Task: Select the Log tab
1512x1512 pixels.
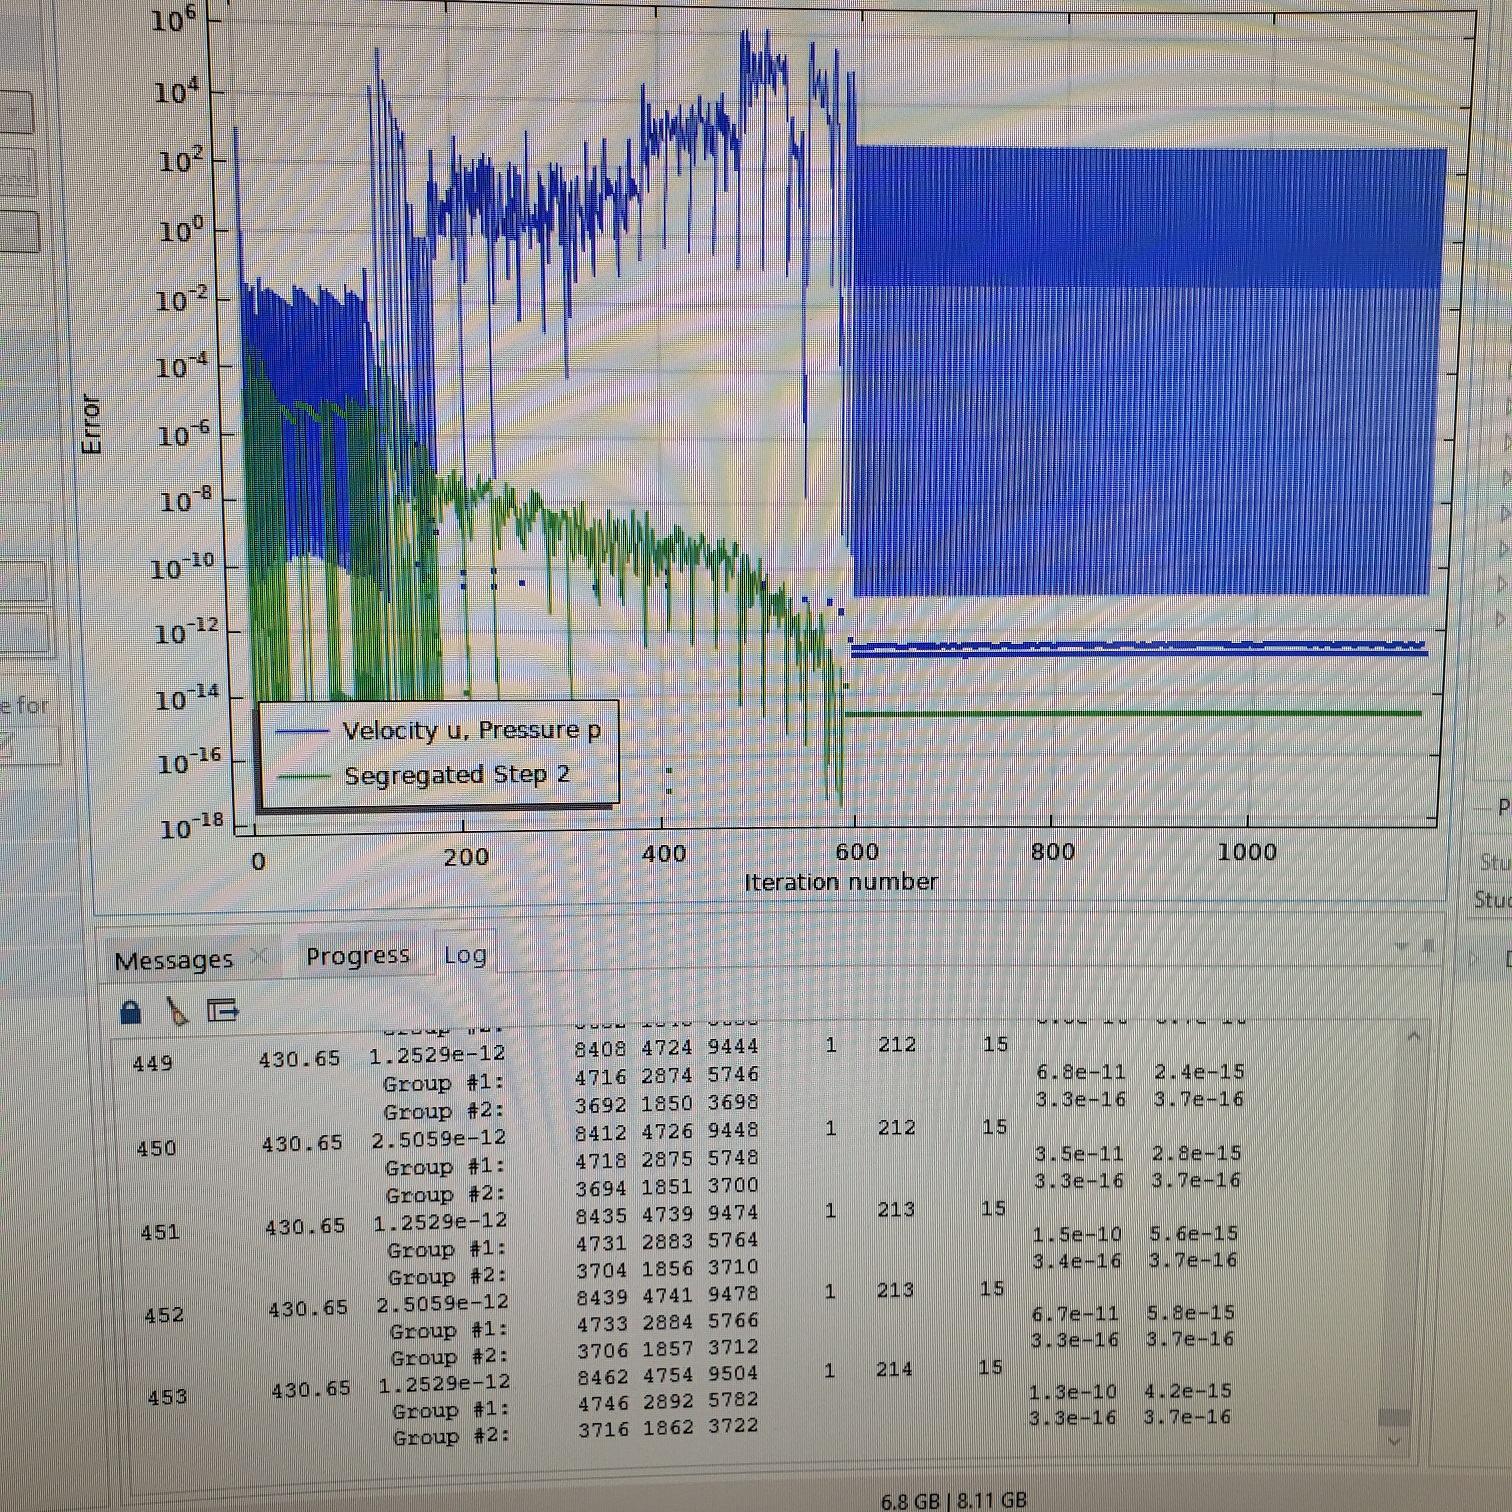Action: [x=465, y=955]
